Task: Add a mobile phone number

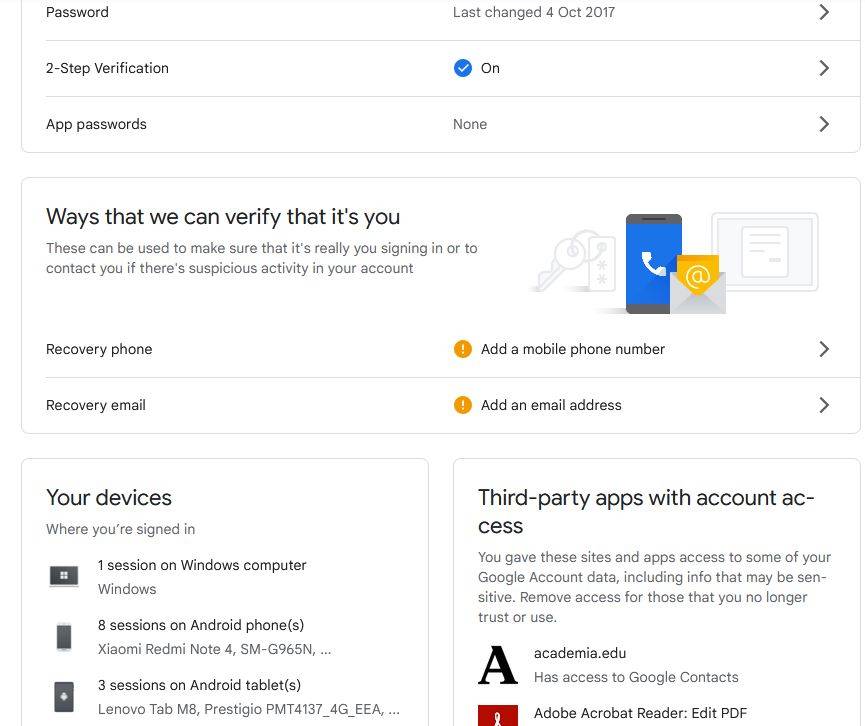Action: pos(573,349)
